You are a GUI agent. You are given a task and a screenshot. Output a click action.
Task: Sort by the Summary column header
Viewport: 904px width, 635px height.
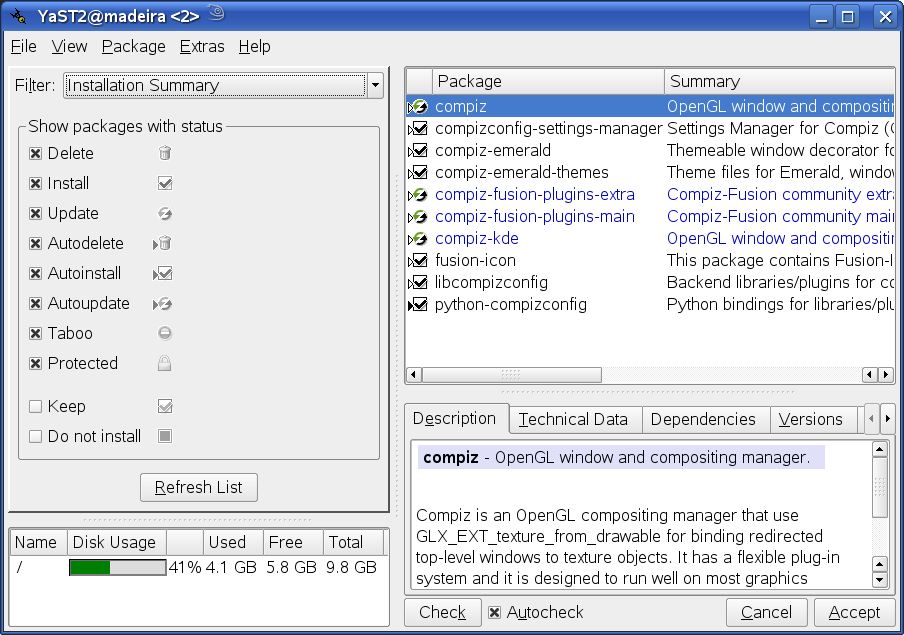tap(779, 81)
